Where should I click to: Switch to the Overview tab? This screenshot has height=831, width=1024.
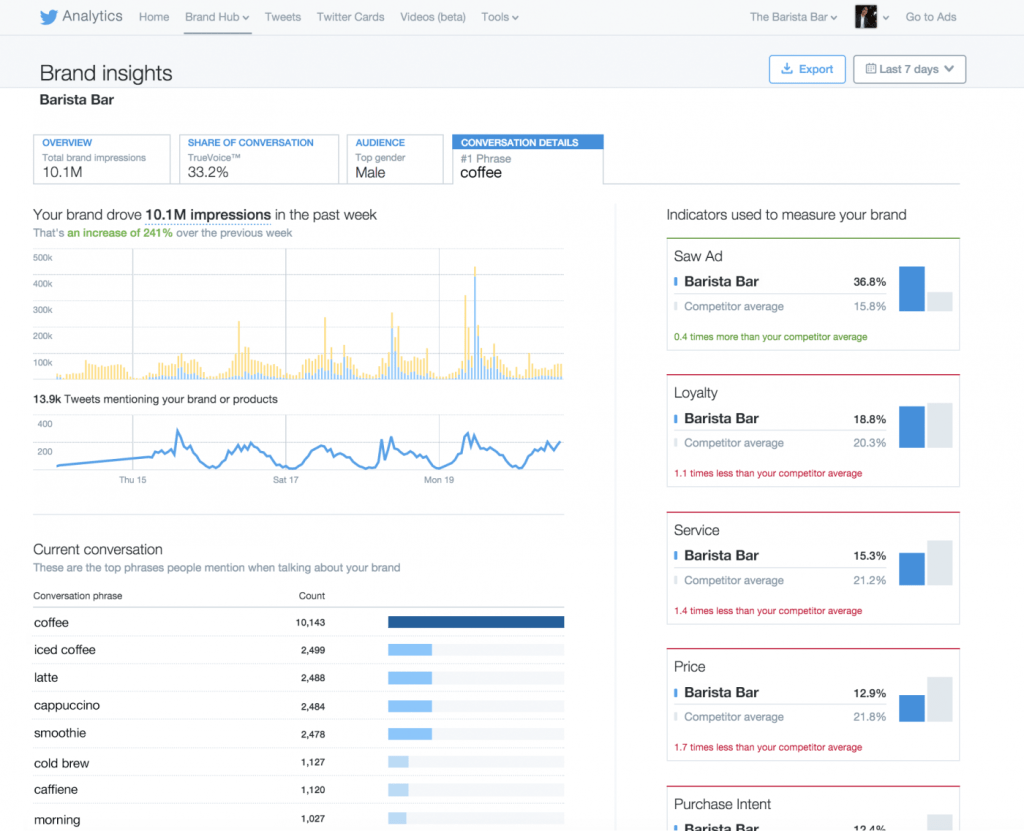coord(101,159)
